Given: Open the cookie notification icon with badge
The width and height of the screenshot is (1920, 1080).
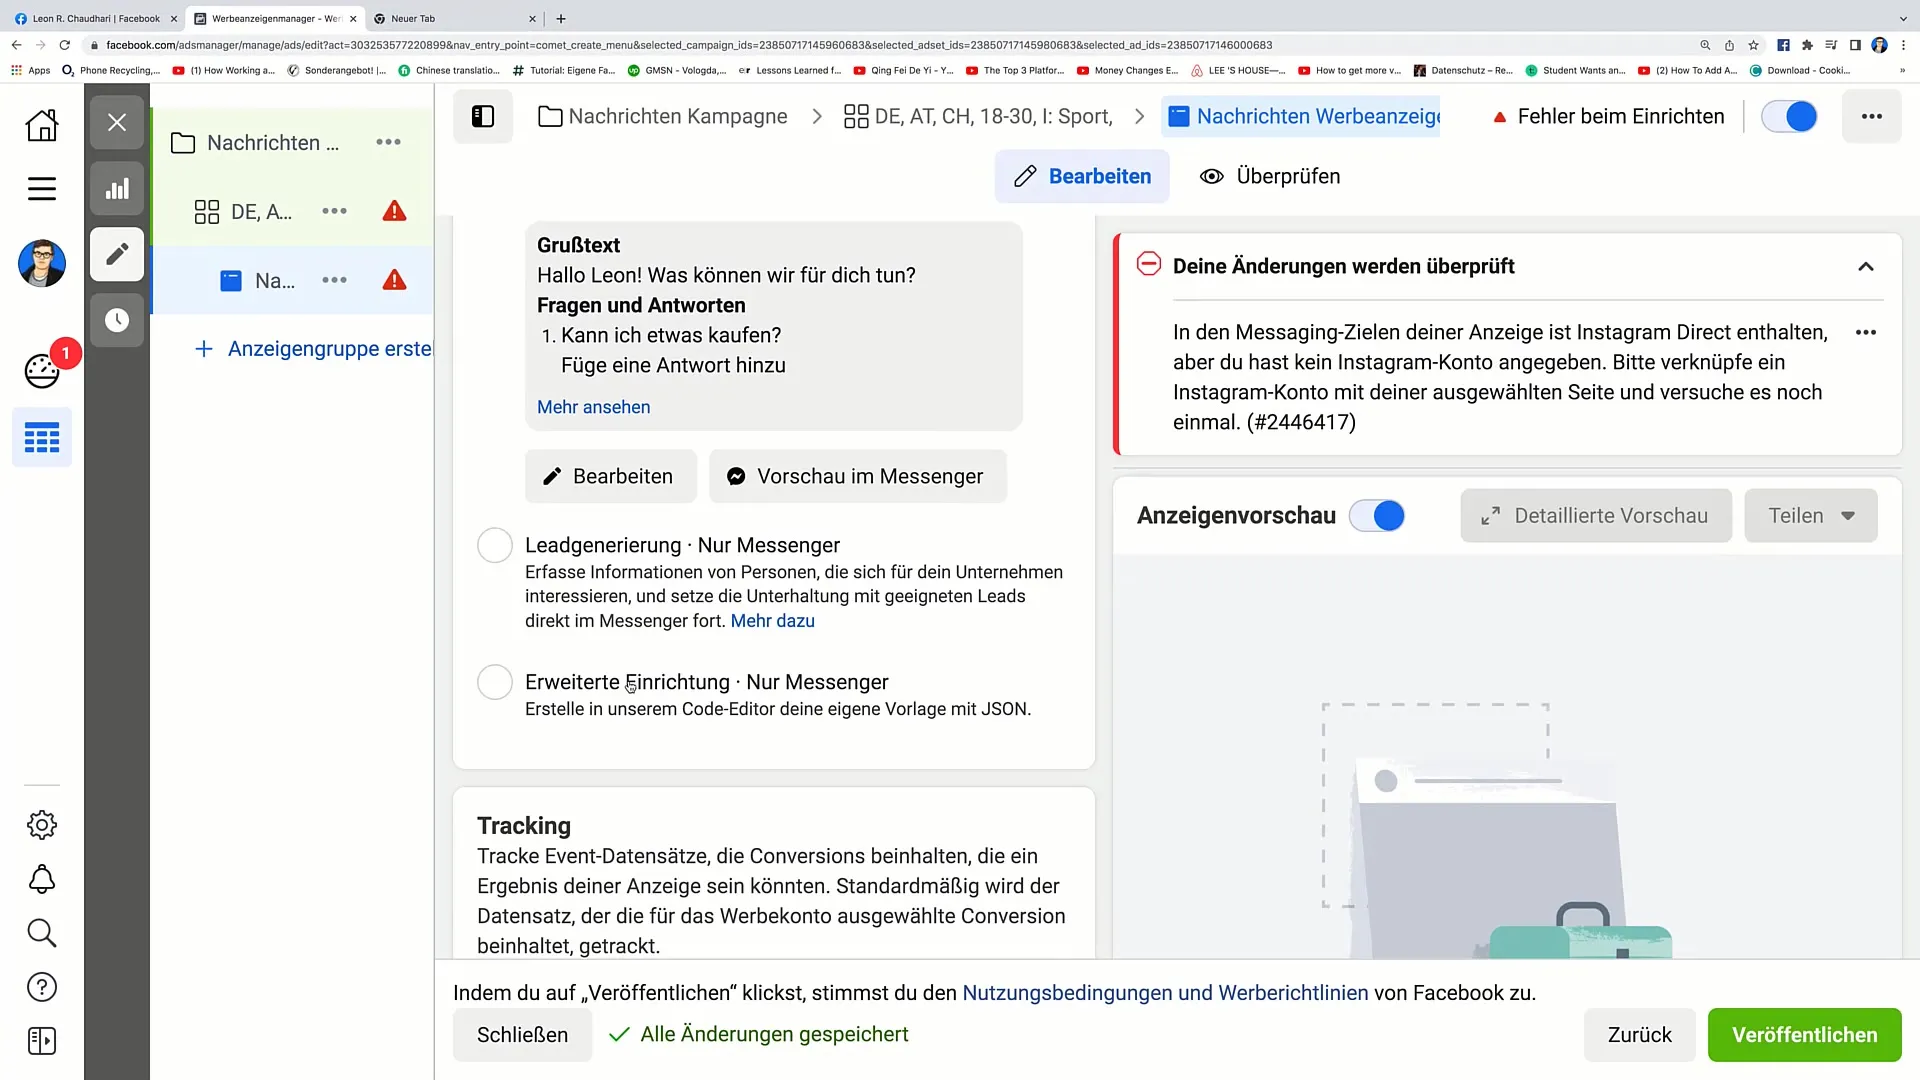Looking at the screenshot, I should [42, 371].
